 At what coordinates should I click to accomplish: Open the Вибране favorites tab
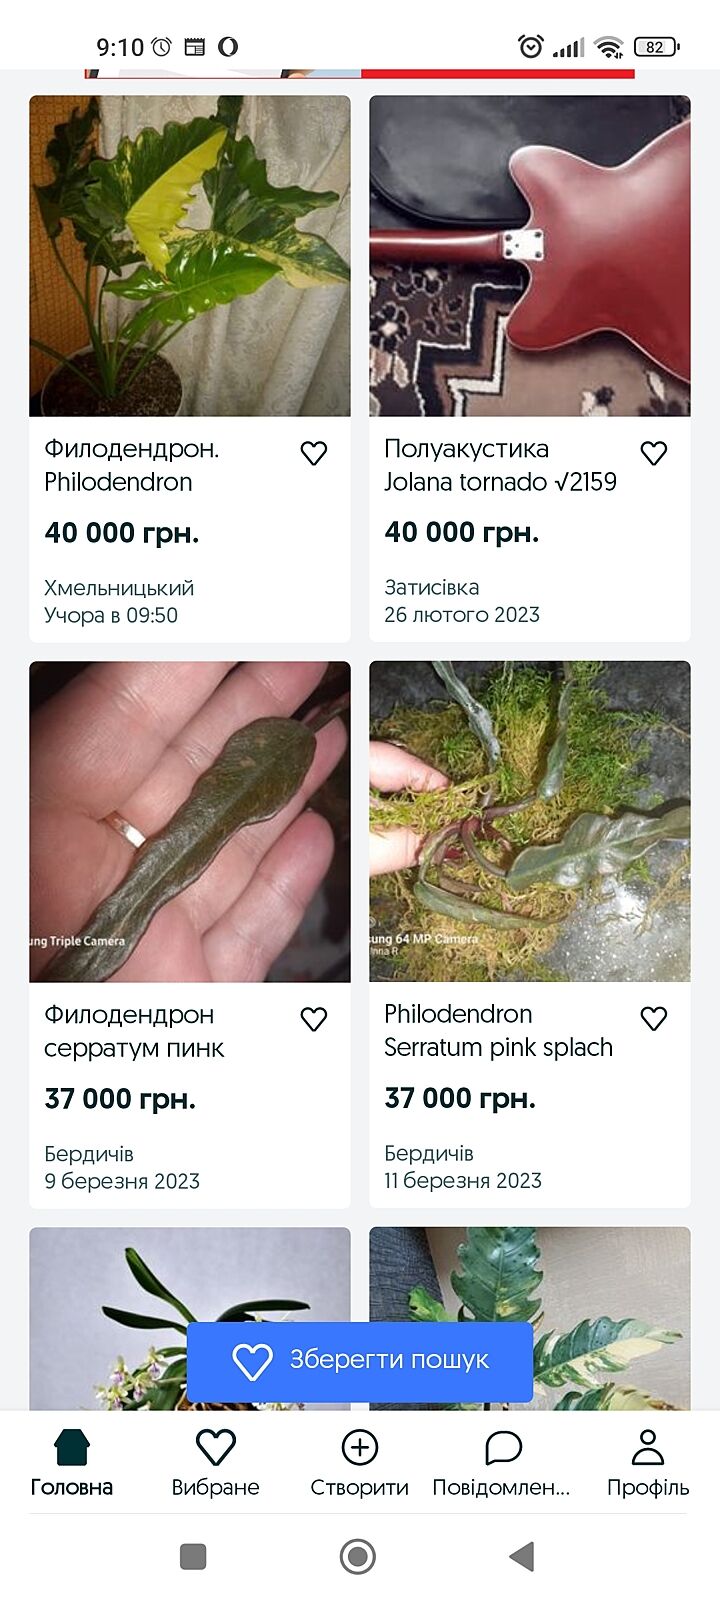pyautogui.click(x=215, y=1462)
